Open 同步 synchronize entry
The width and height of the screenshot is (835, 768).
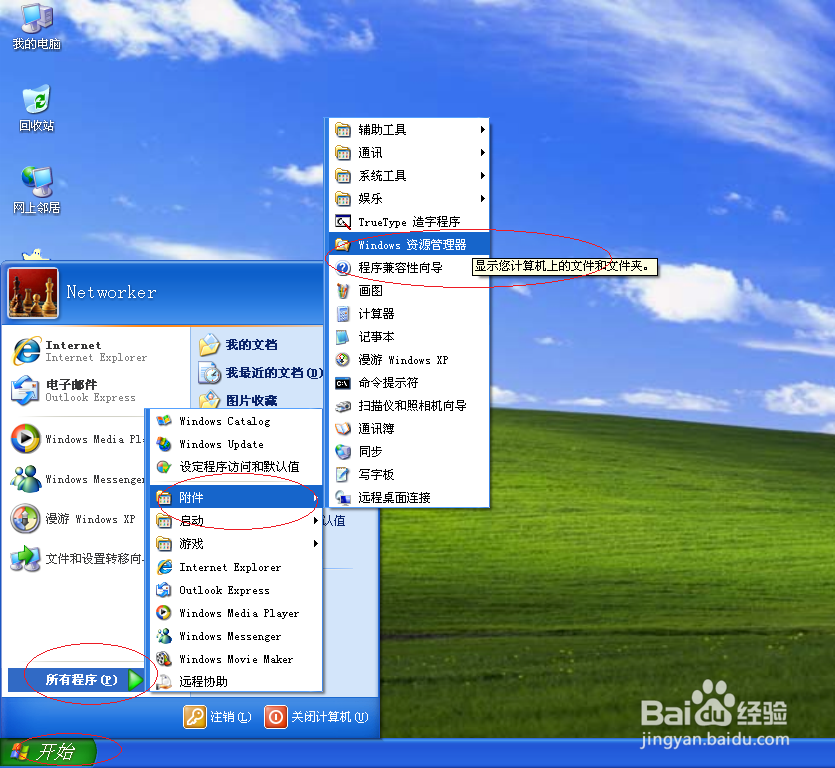409,451
